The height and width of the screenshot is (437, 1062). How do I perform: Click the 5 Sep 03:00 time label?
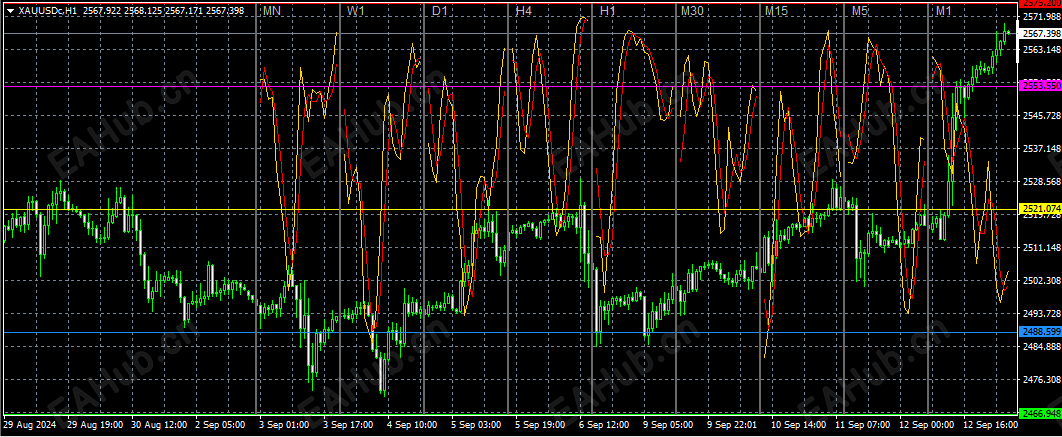point(475,425)
